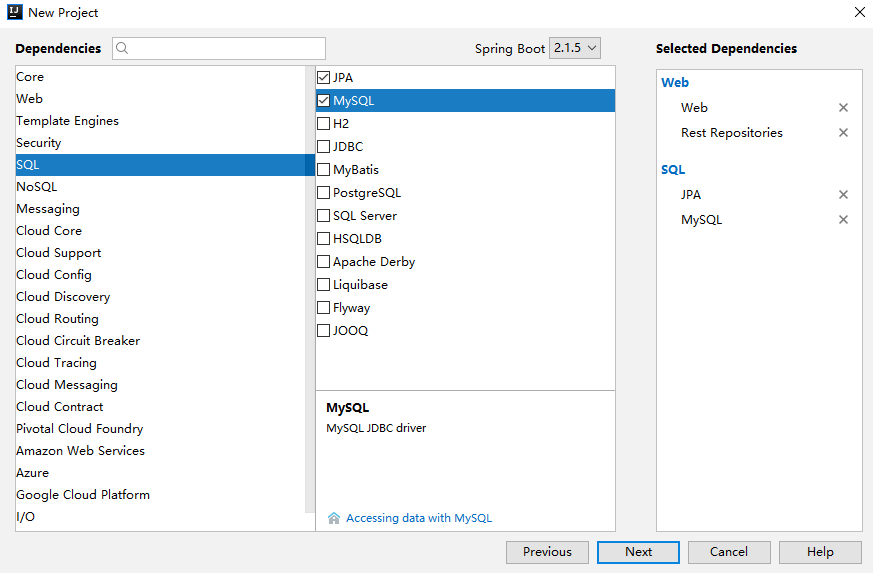Remove MySQL from selected dependencies

843,220
